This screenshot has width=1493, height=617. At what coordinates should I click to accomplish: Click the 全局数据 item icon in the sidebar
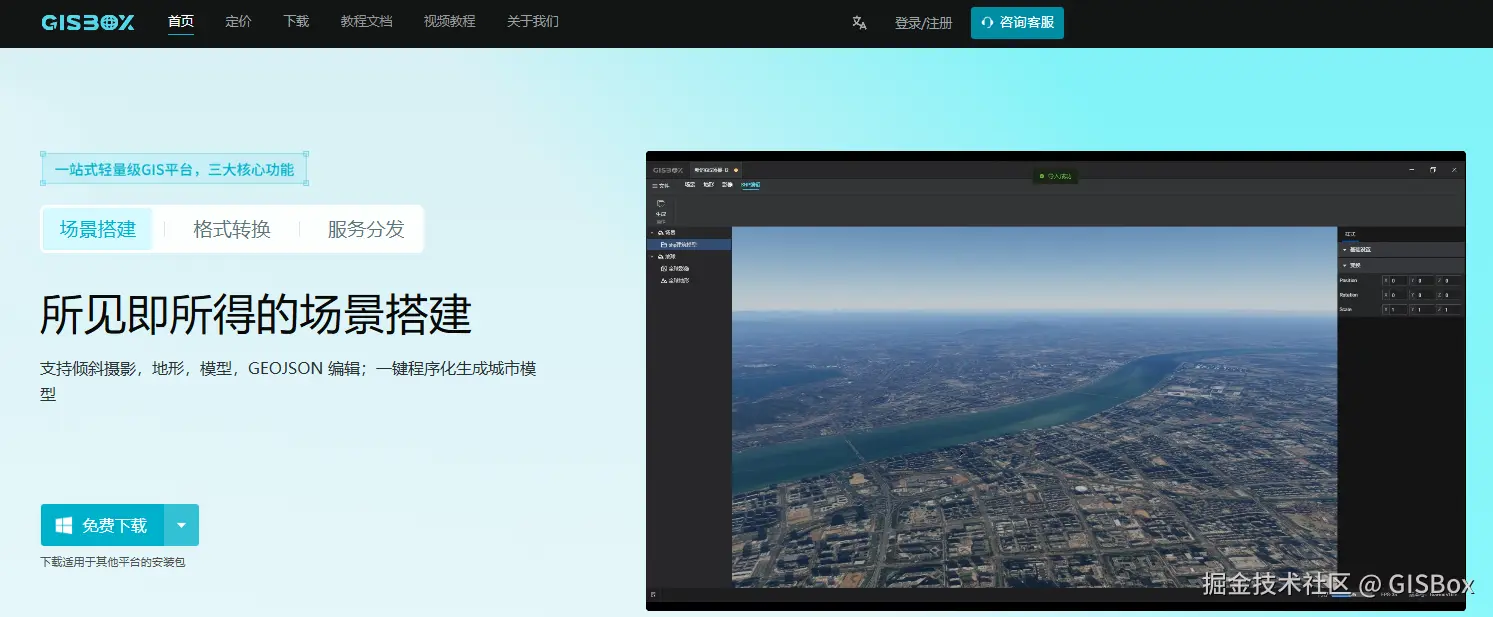tap(662, 268)
